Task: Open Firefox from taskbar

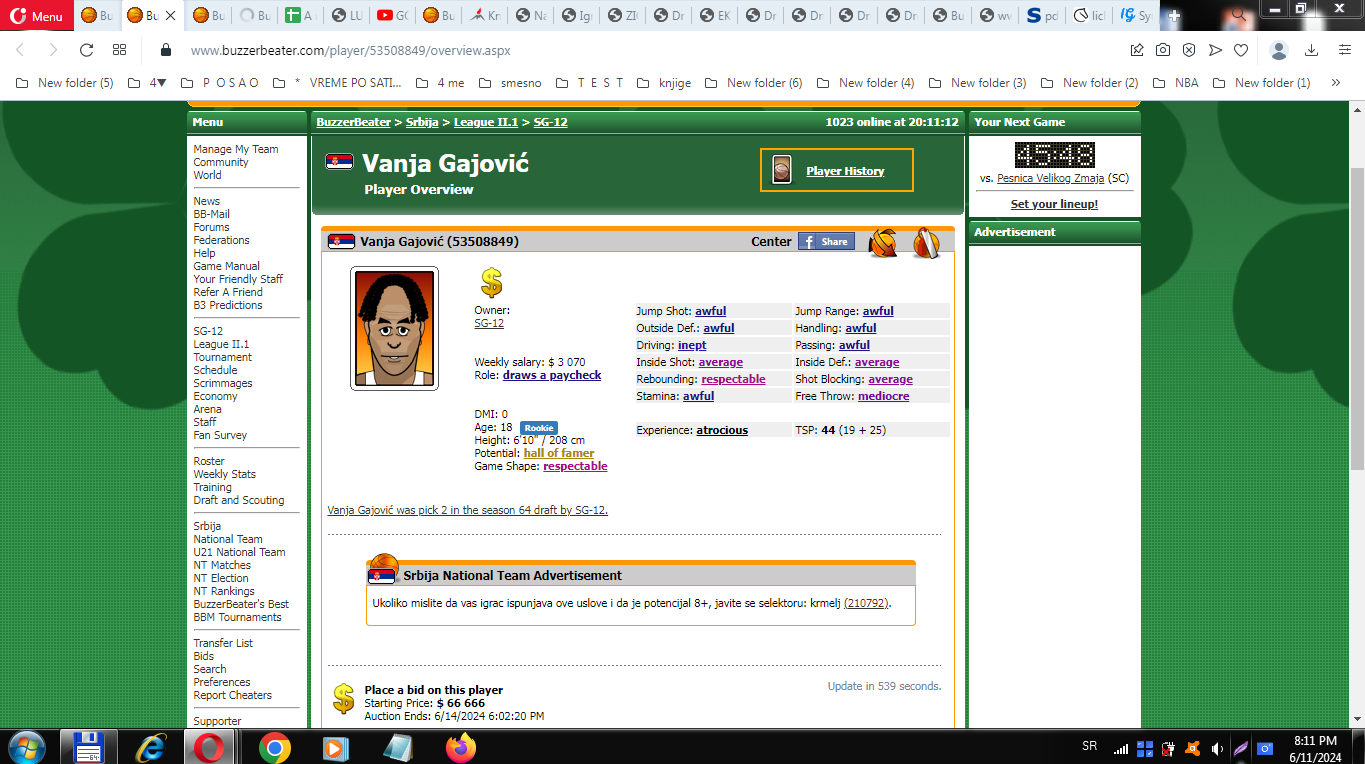Action: (x=461, y=747)
